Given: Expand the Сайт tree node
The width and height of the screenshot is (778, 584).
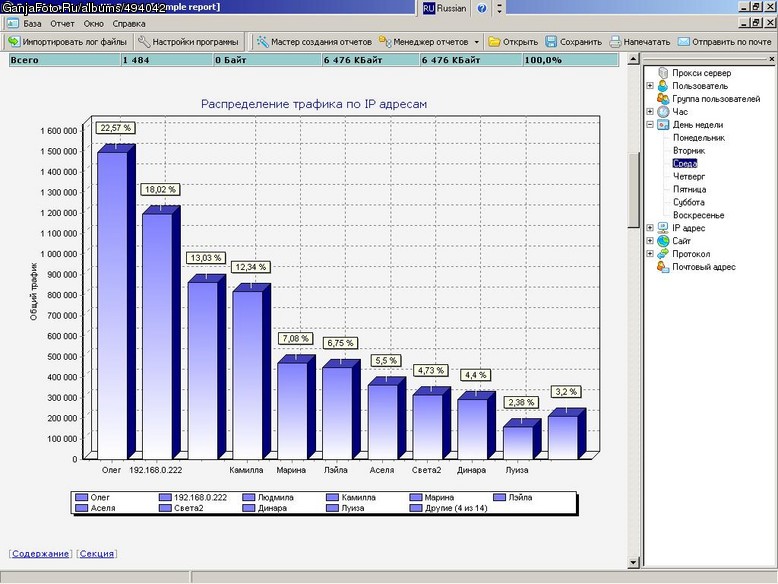Looking at the screenshot, I should pos(650,241).
